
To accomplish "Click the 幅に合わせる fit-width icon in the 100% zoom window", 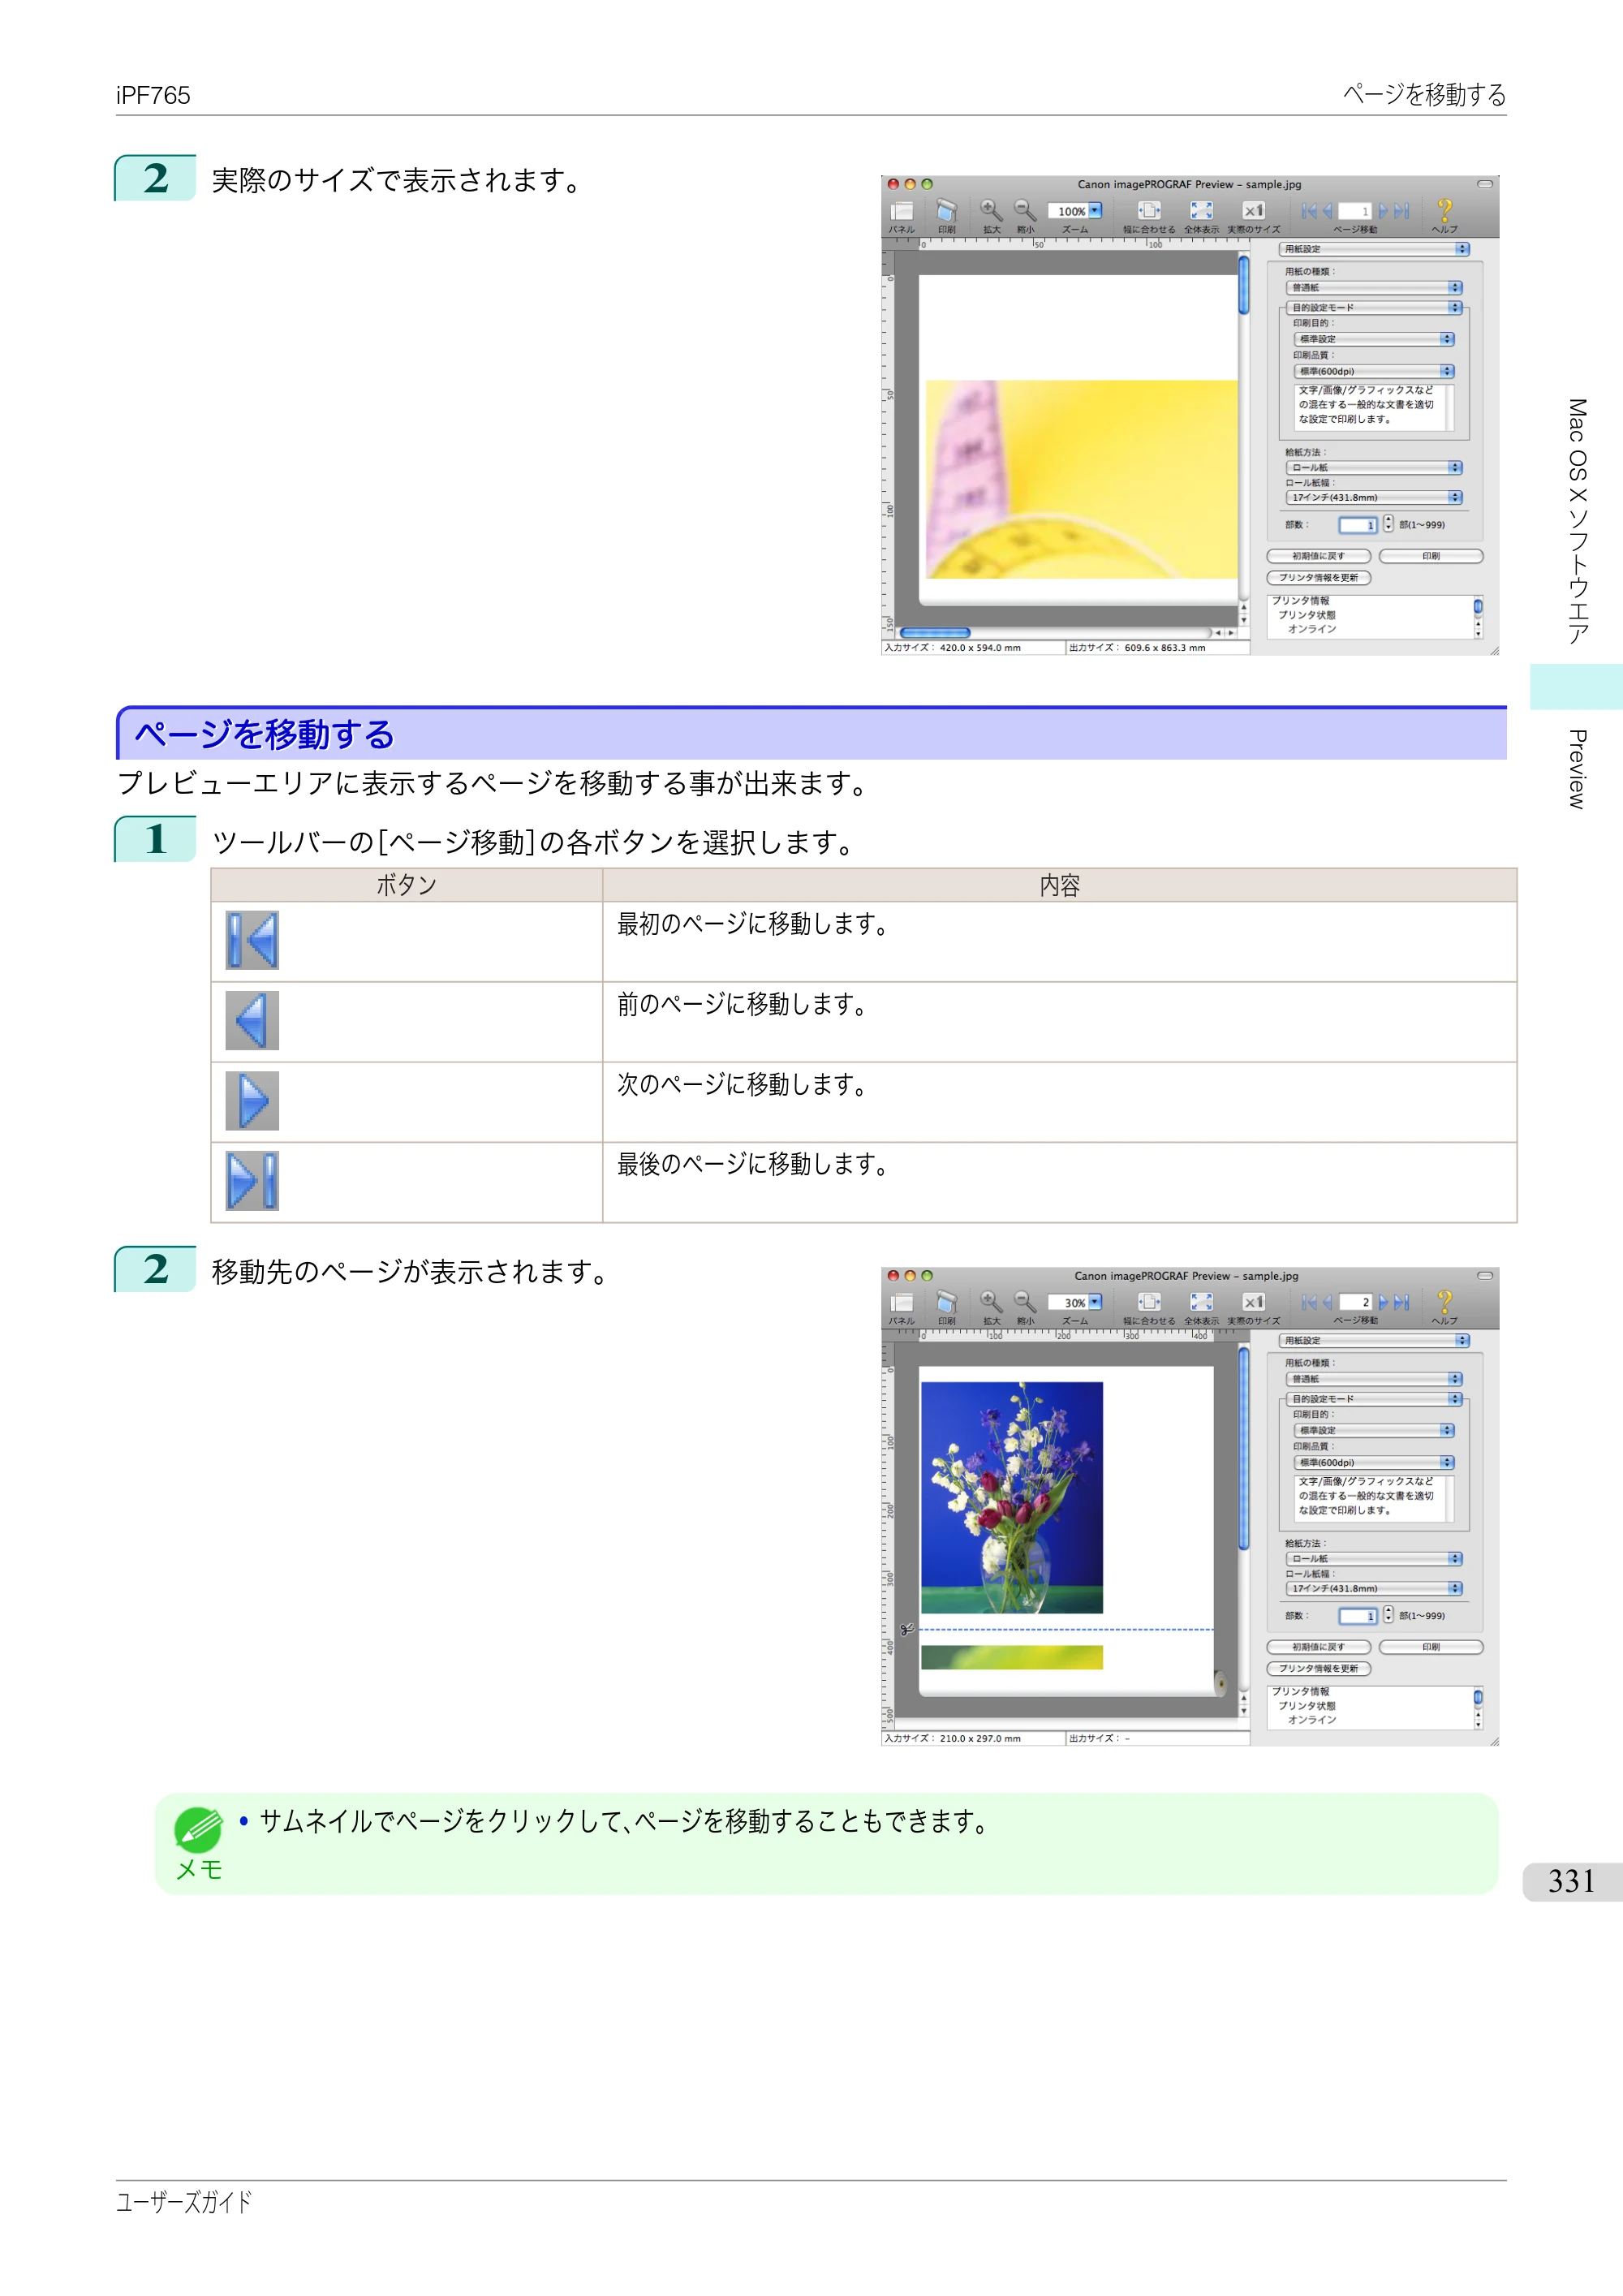I will click(x=1149, y=210).
